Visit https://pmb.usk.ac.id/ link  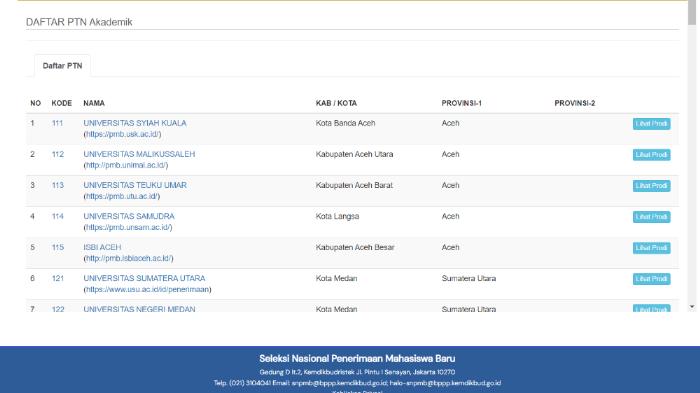click(122, 134)
